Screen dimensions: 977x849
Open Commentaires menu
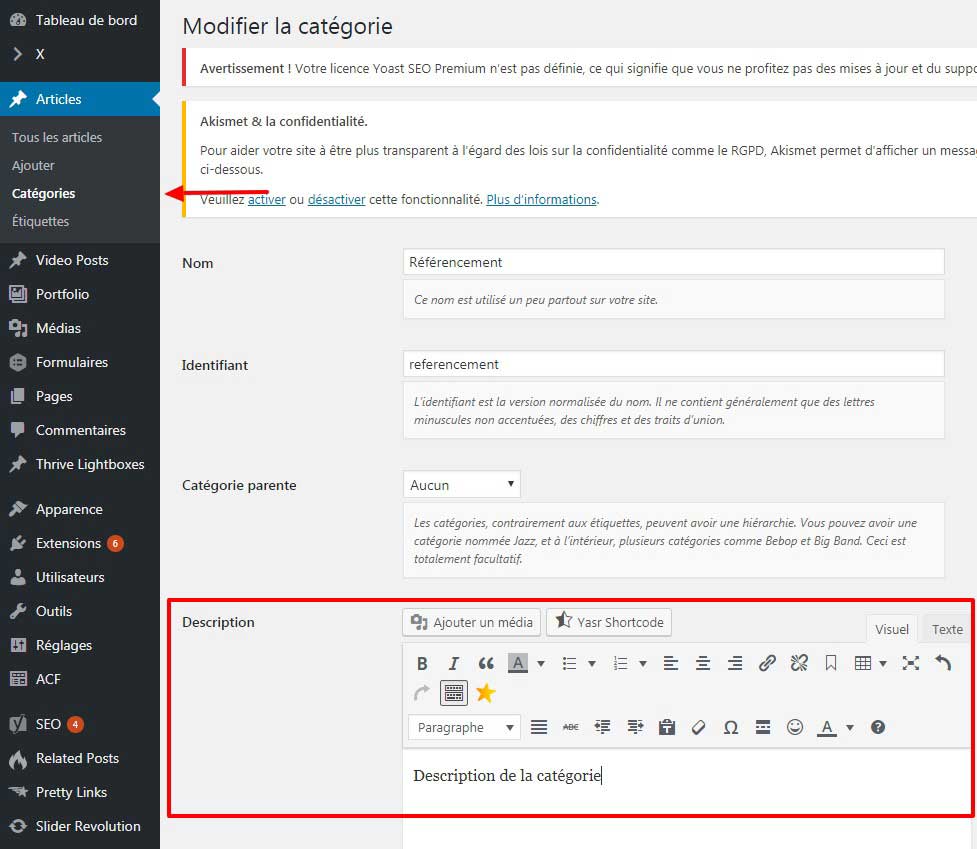pos(80,430)
